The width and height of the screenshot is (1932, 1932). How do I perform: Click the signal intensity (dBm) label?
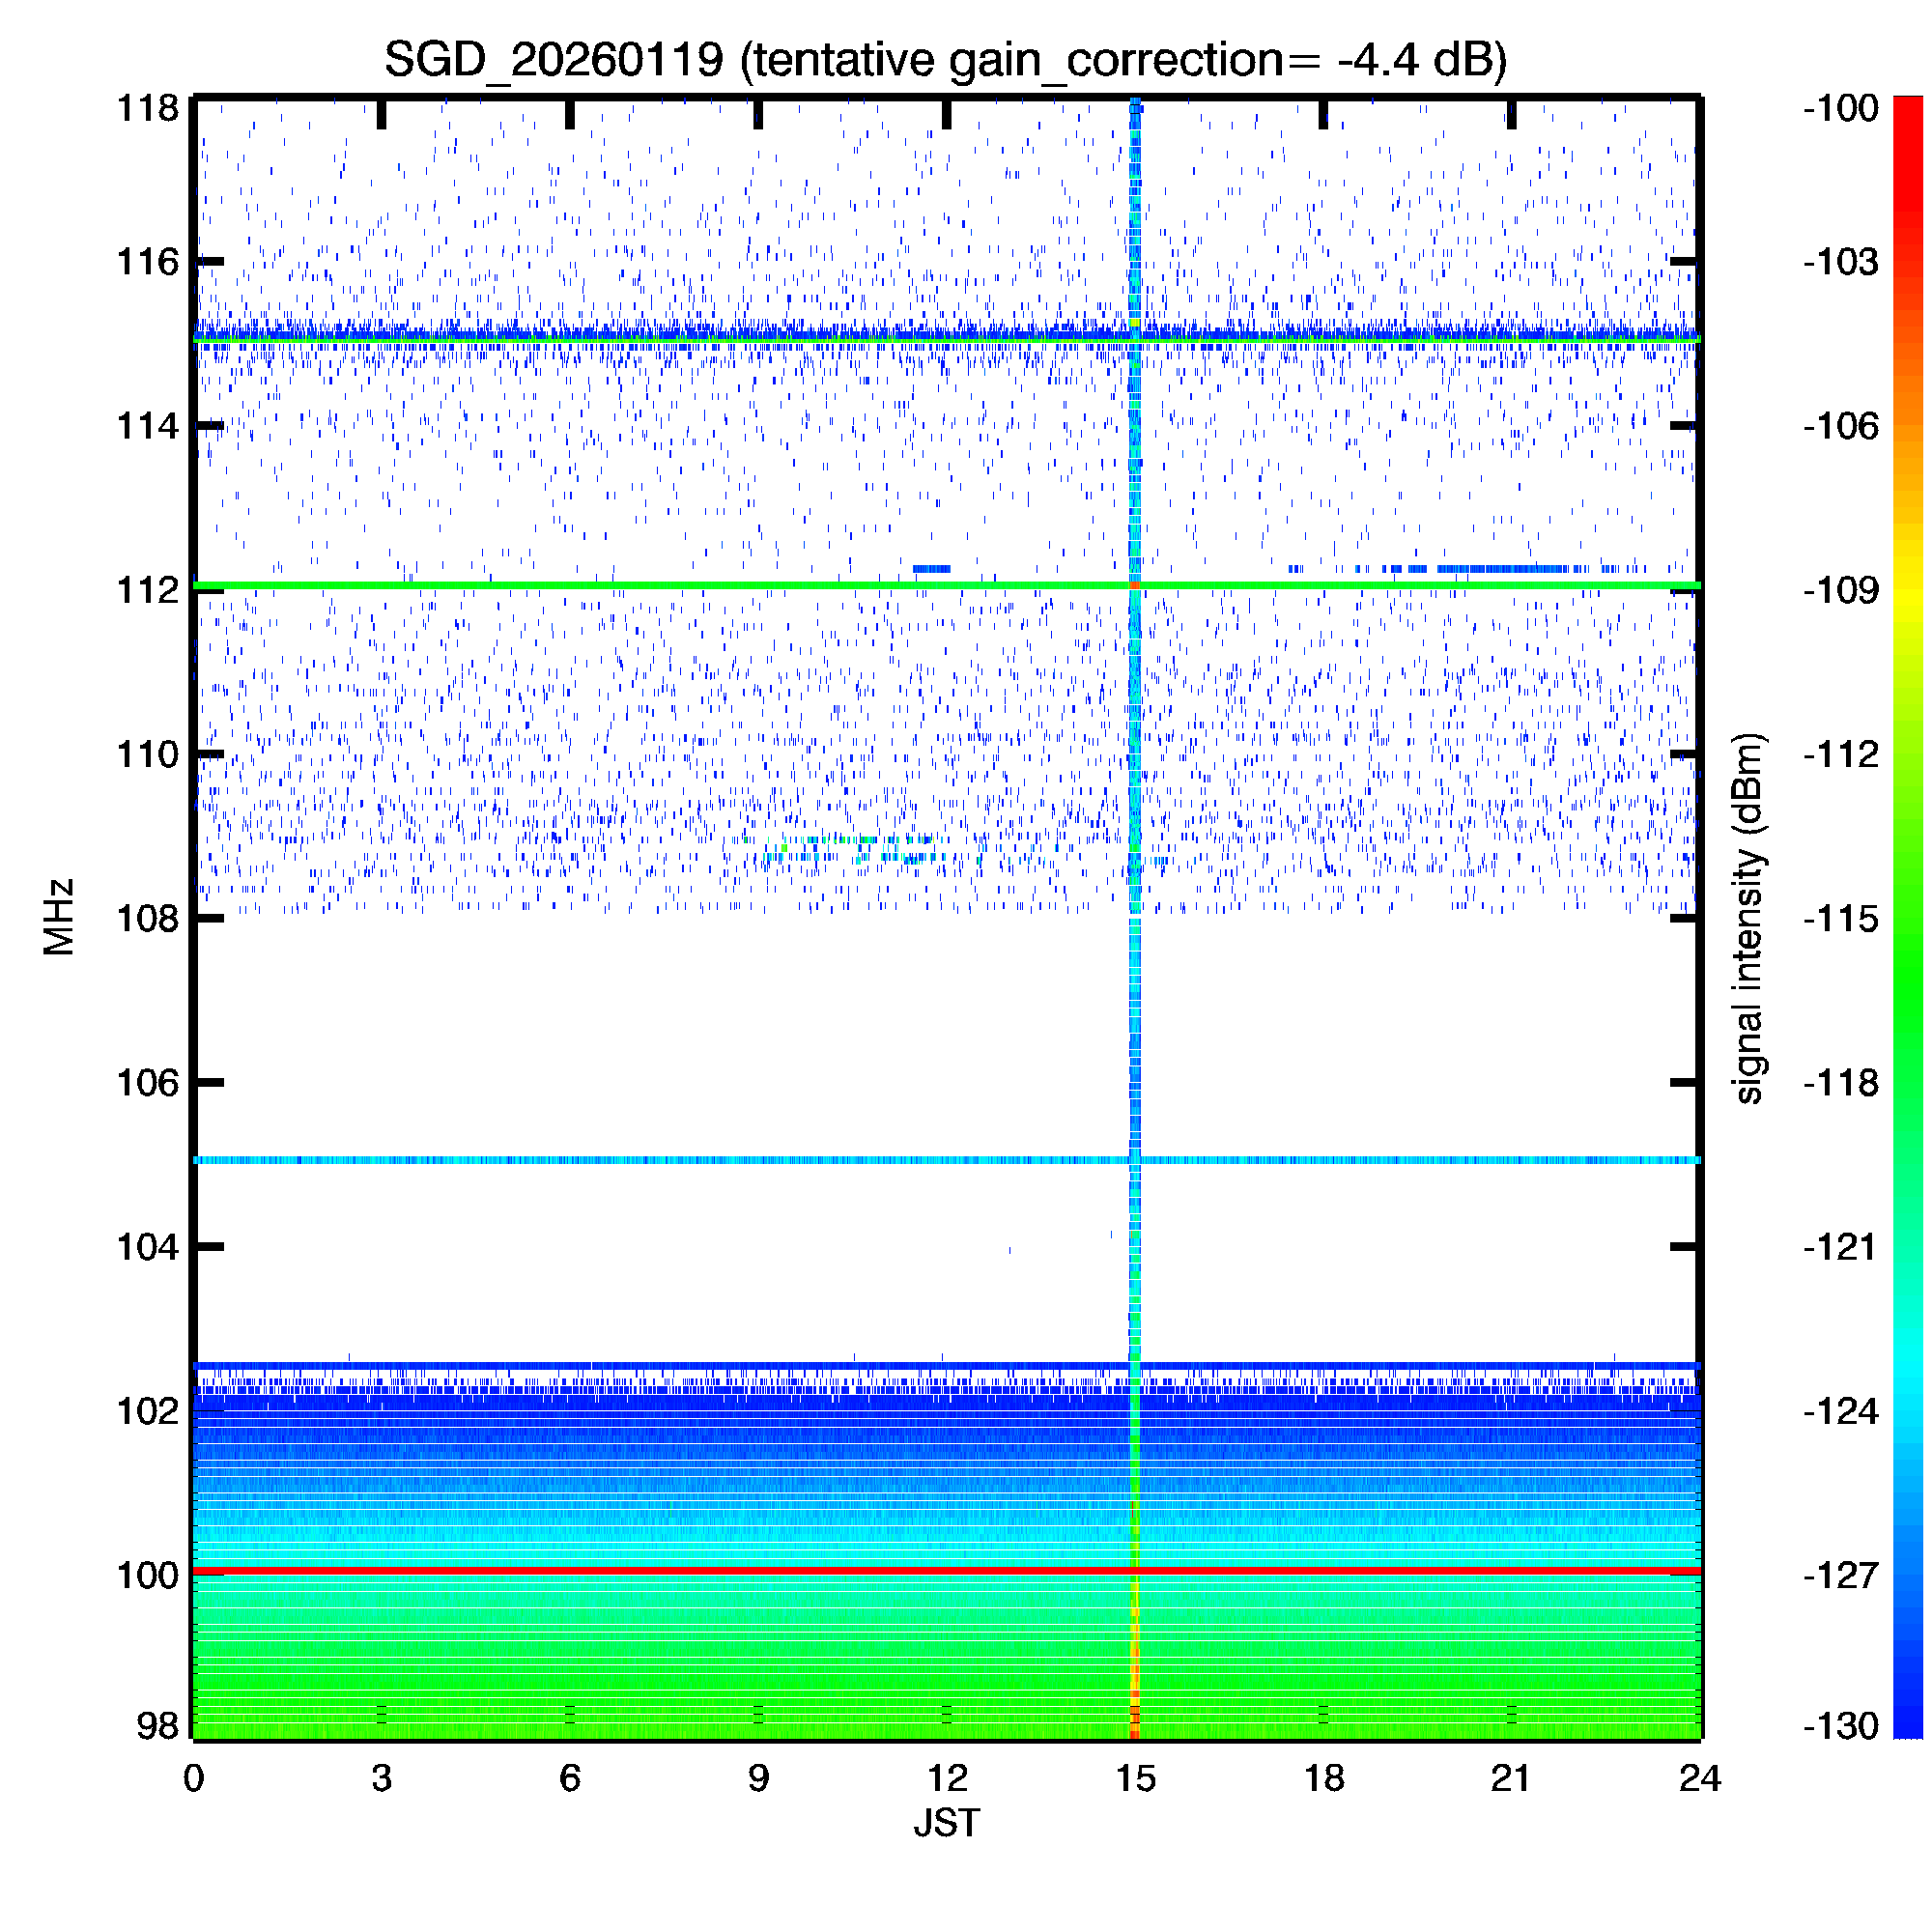(x=1748, y=918)
